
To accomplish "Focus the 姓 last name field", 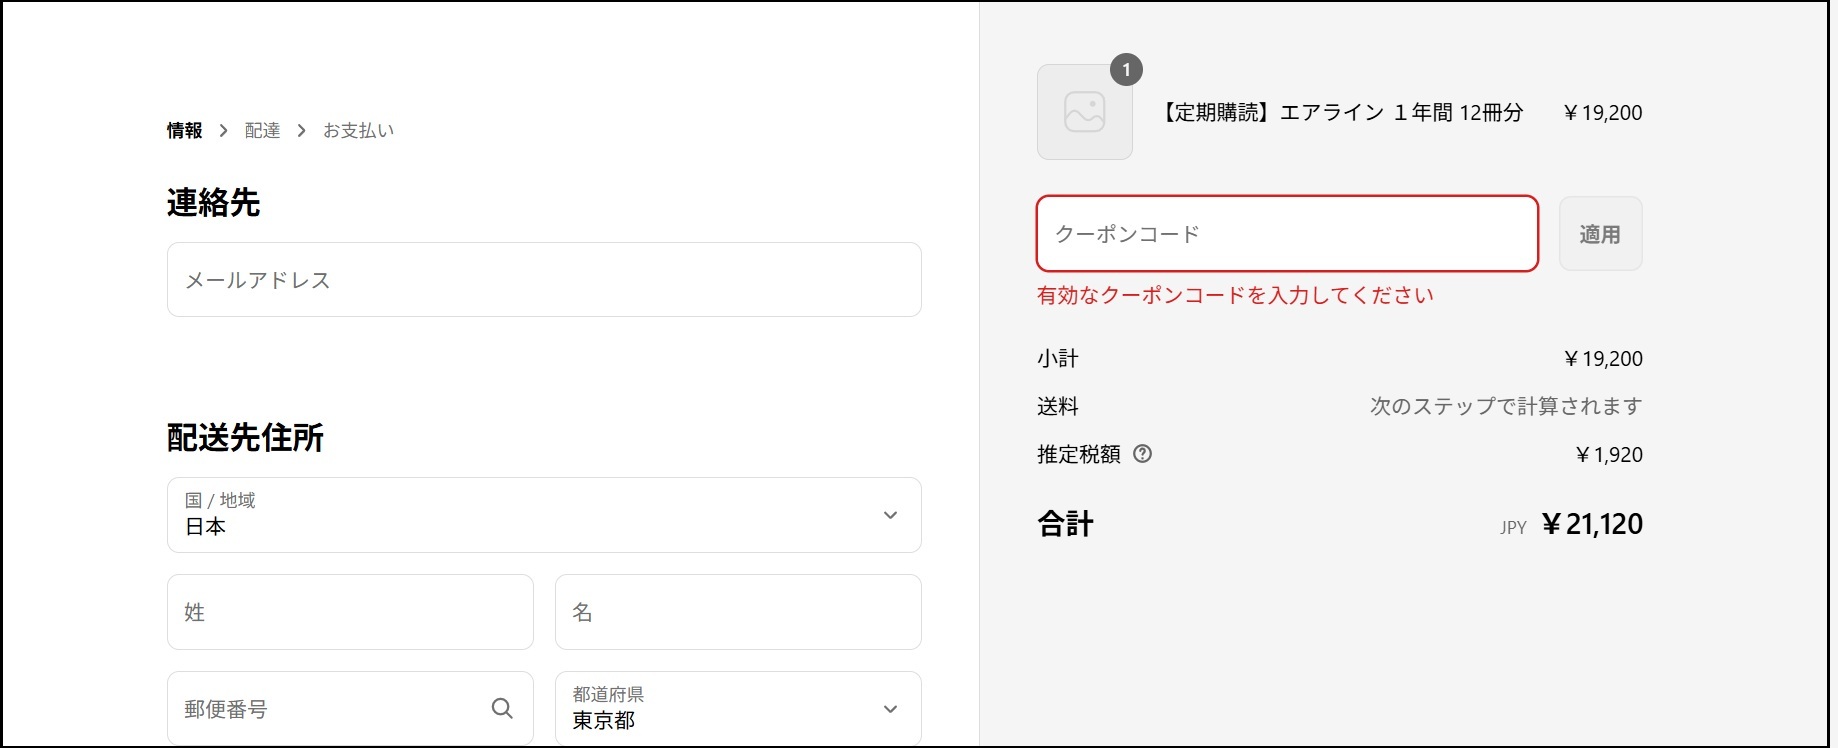I will click(x=350, y=612).
